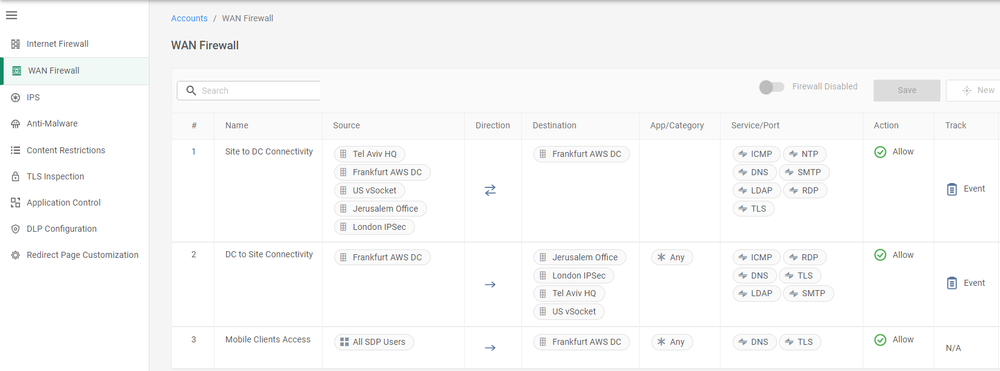Click Event clipboard icon in rule 1 Track
Screen dimensions: 1000x371
click(x=952, y=189)
